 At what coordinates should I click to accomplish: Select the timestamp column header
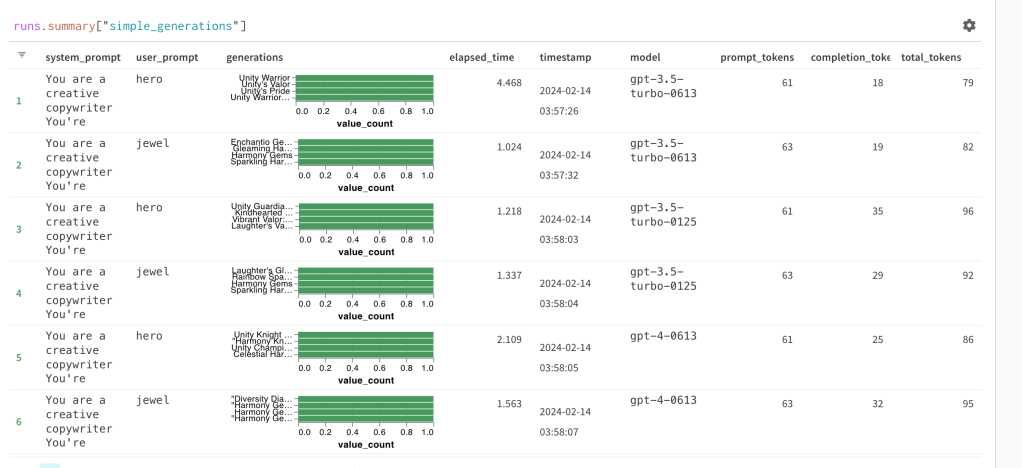(567, 57)
